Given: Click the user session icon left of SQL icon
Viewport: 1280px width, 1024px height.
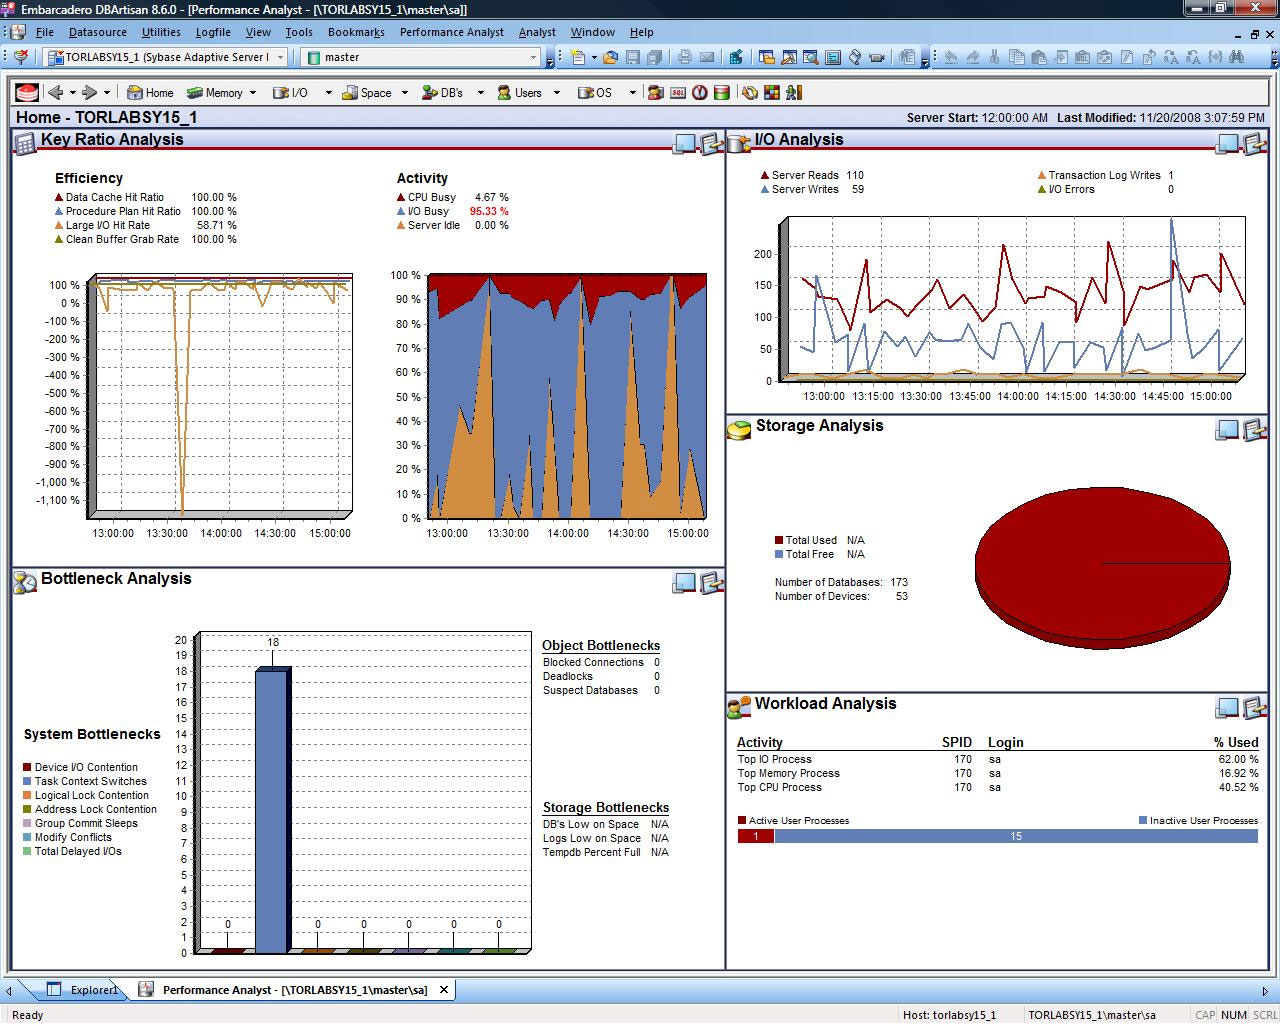Looking at the screenshot, I should (x=655, y=93).
